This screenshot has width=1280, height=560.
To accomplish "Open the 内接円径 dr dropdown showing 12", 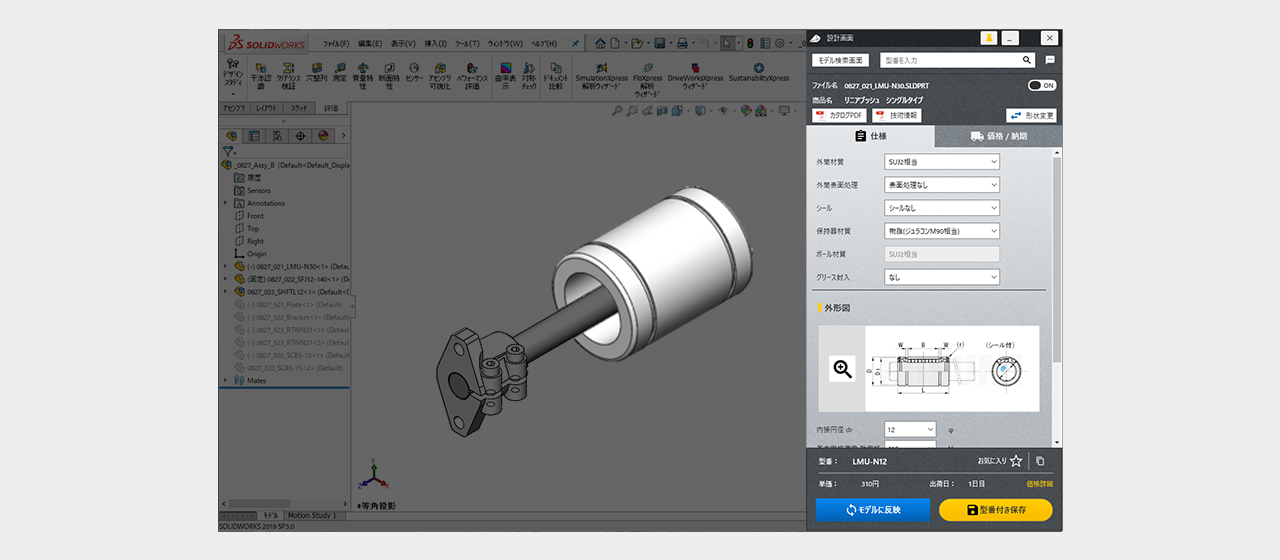I will [910, 429].
